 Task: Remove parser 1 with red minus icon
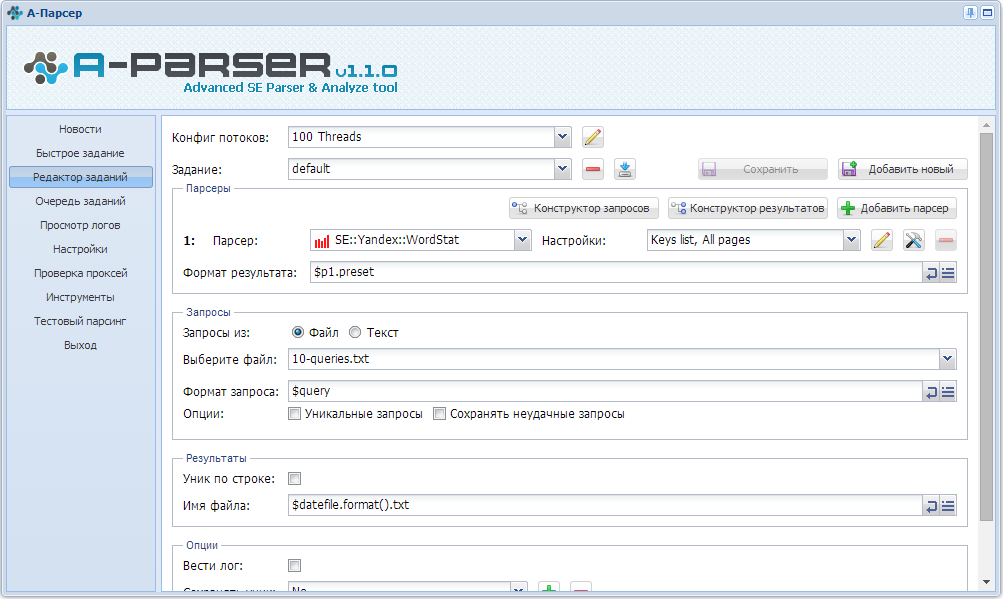[x=945, y=241]
